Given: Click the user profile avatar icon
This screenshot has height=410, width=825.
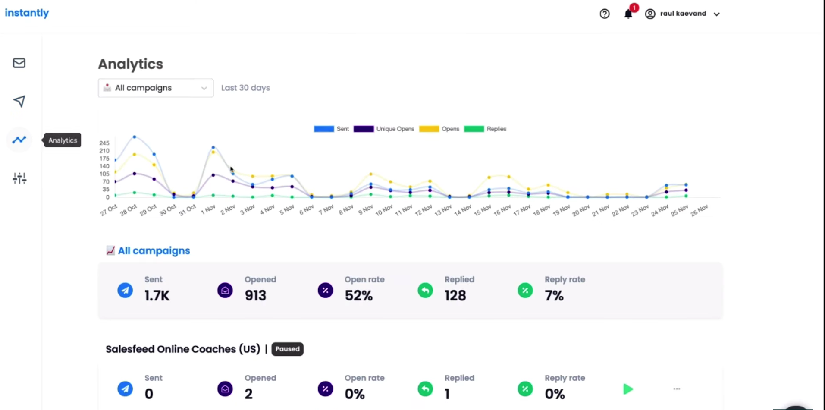Looking at the screenshot, I should [x=650, y=14].
